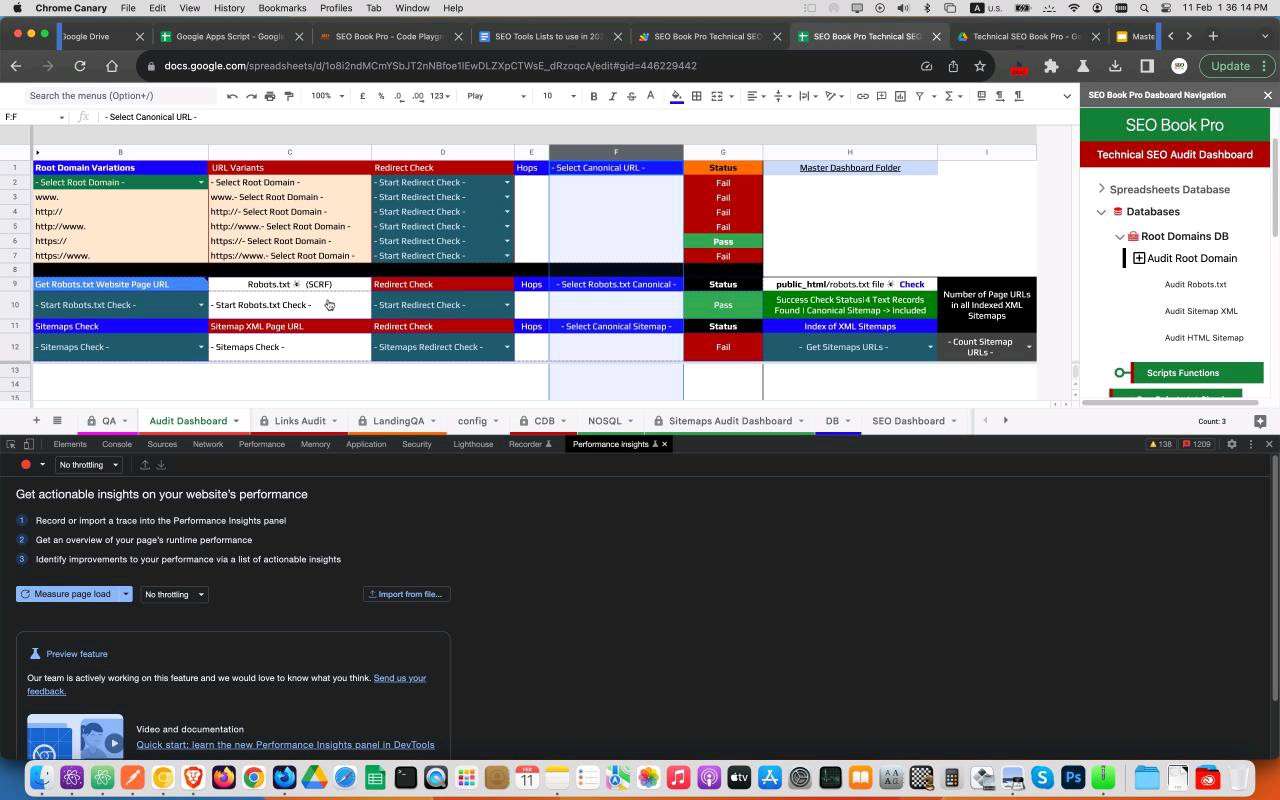Click the DevTools import trace upload icon

point(144,465)
